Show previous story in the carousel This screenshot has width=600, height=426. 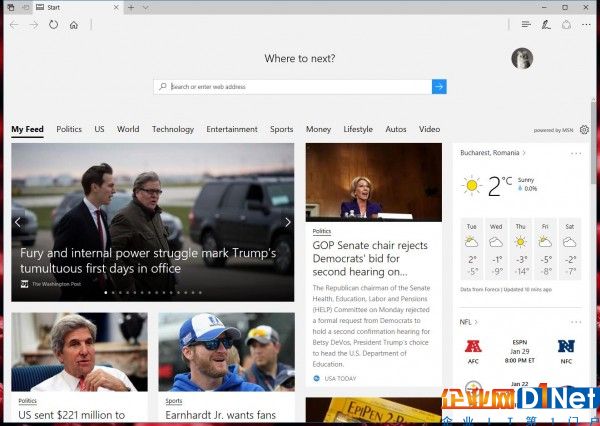pos(18,222)
